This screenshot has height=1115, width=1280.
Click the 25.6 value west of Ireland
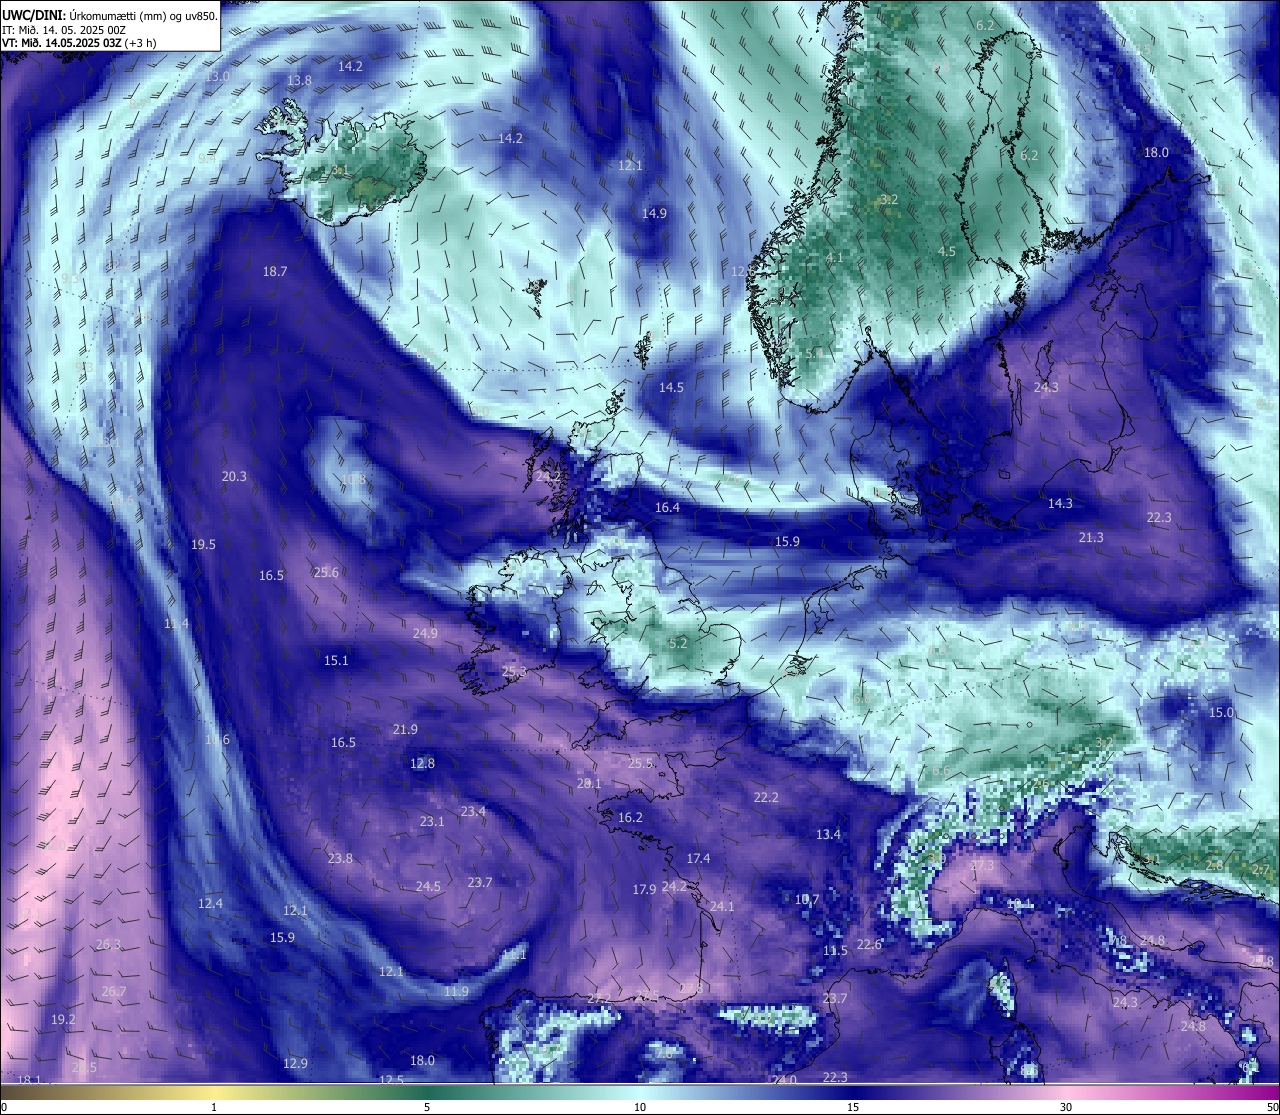(x=326, y=572)
